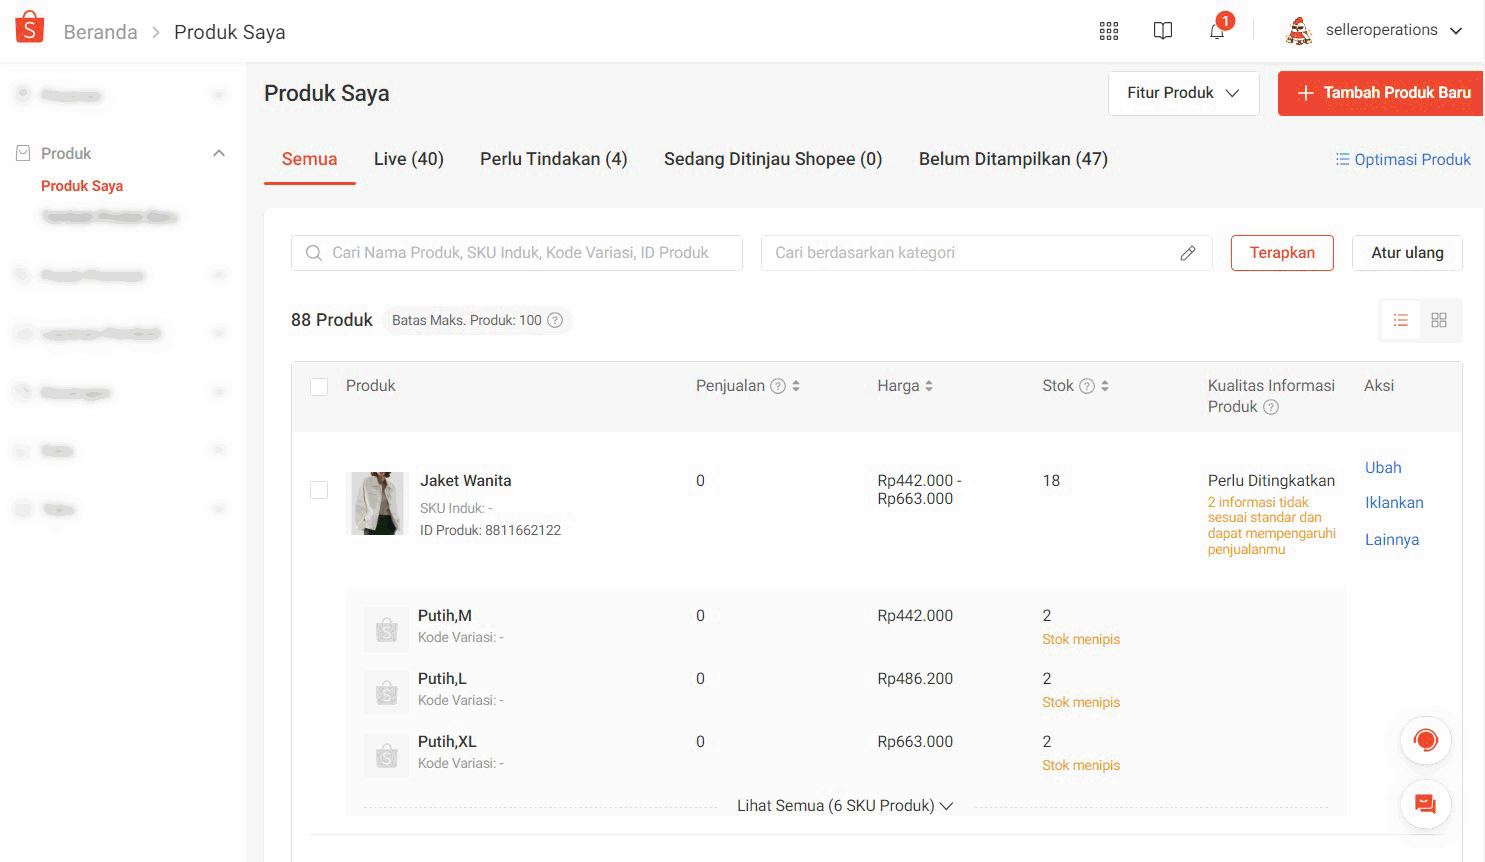Image resolution: width=1485 pixels, height=862 pixels.
Task: Expand Lihat Semua (6 SKU Produk)
Action: tap(844, 806)
